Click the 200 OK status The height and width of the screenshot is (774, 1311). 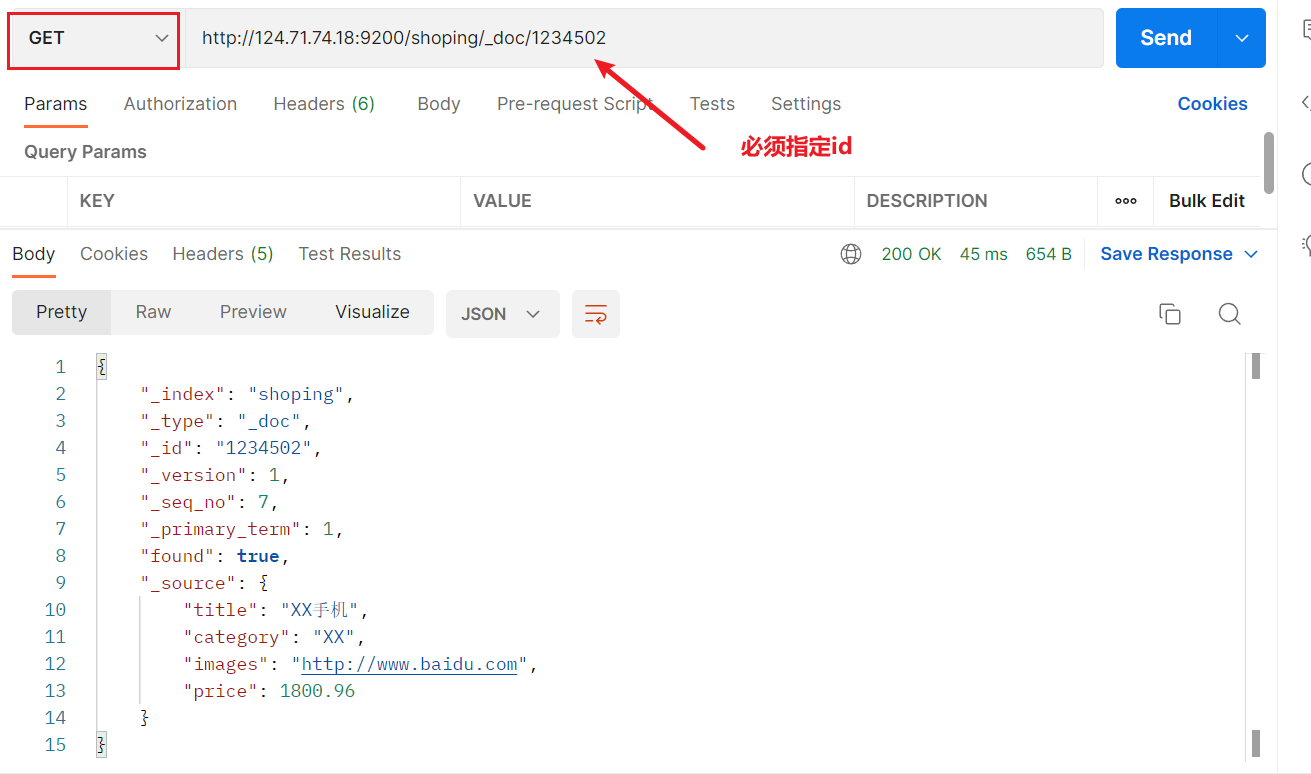911,254
